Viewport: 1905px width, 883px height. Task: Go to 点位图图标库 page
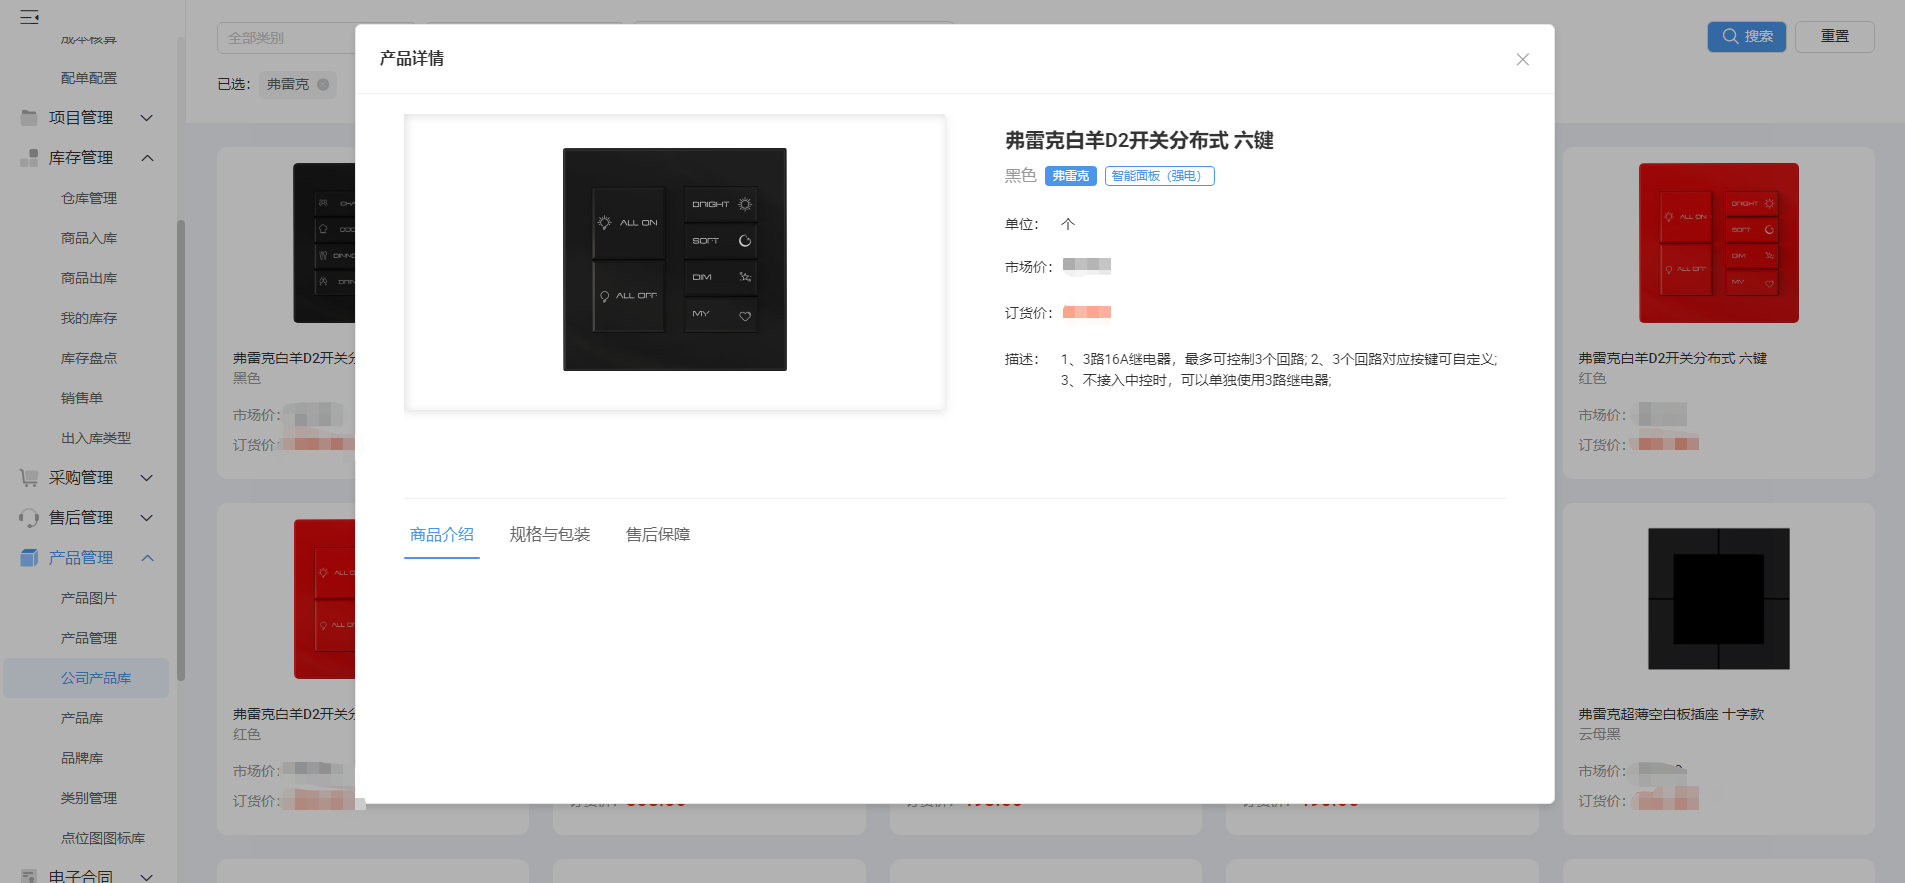(x=103, y=838)
